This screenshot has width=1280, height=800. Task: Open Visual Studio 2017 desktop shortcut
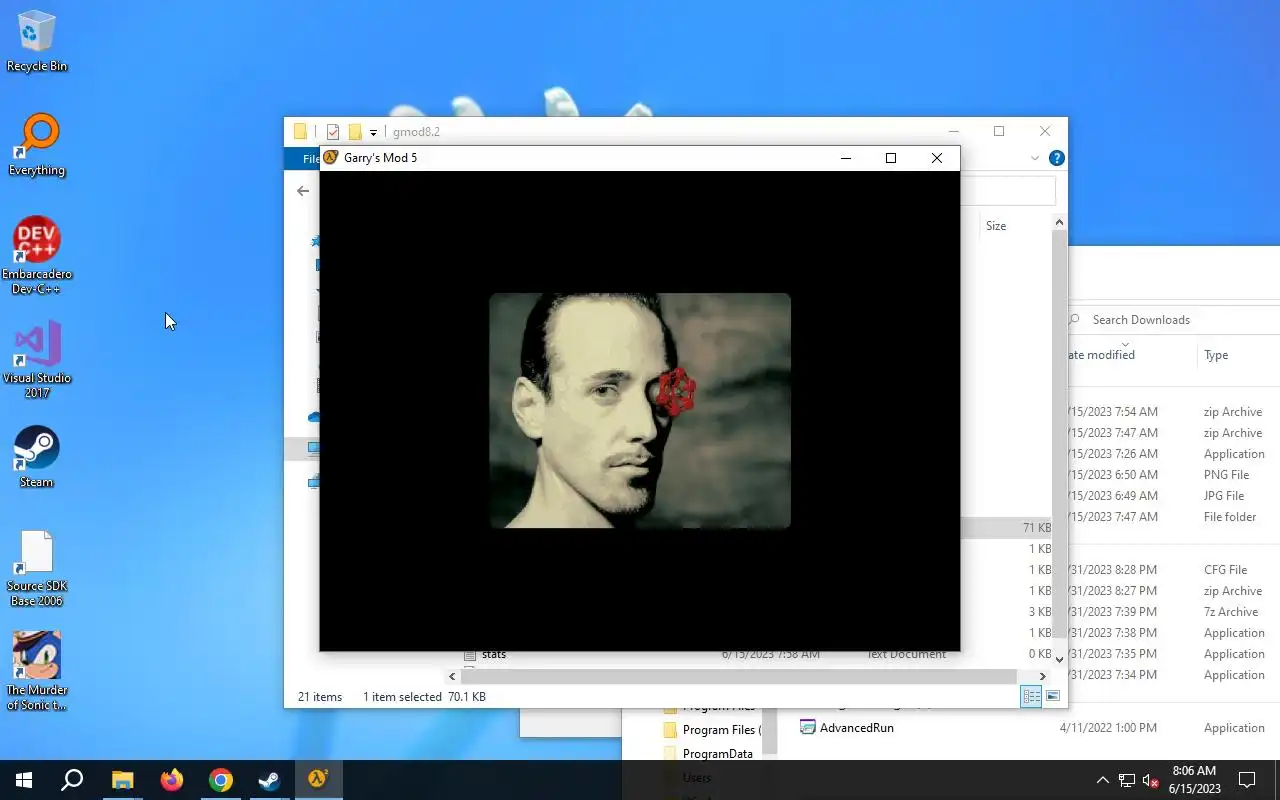(37, 359)
